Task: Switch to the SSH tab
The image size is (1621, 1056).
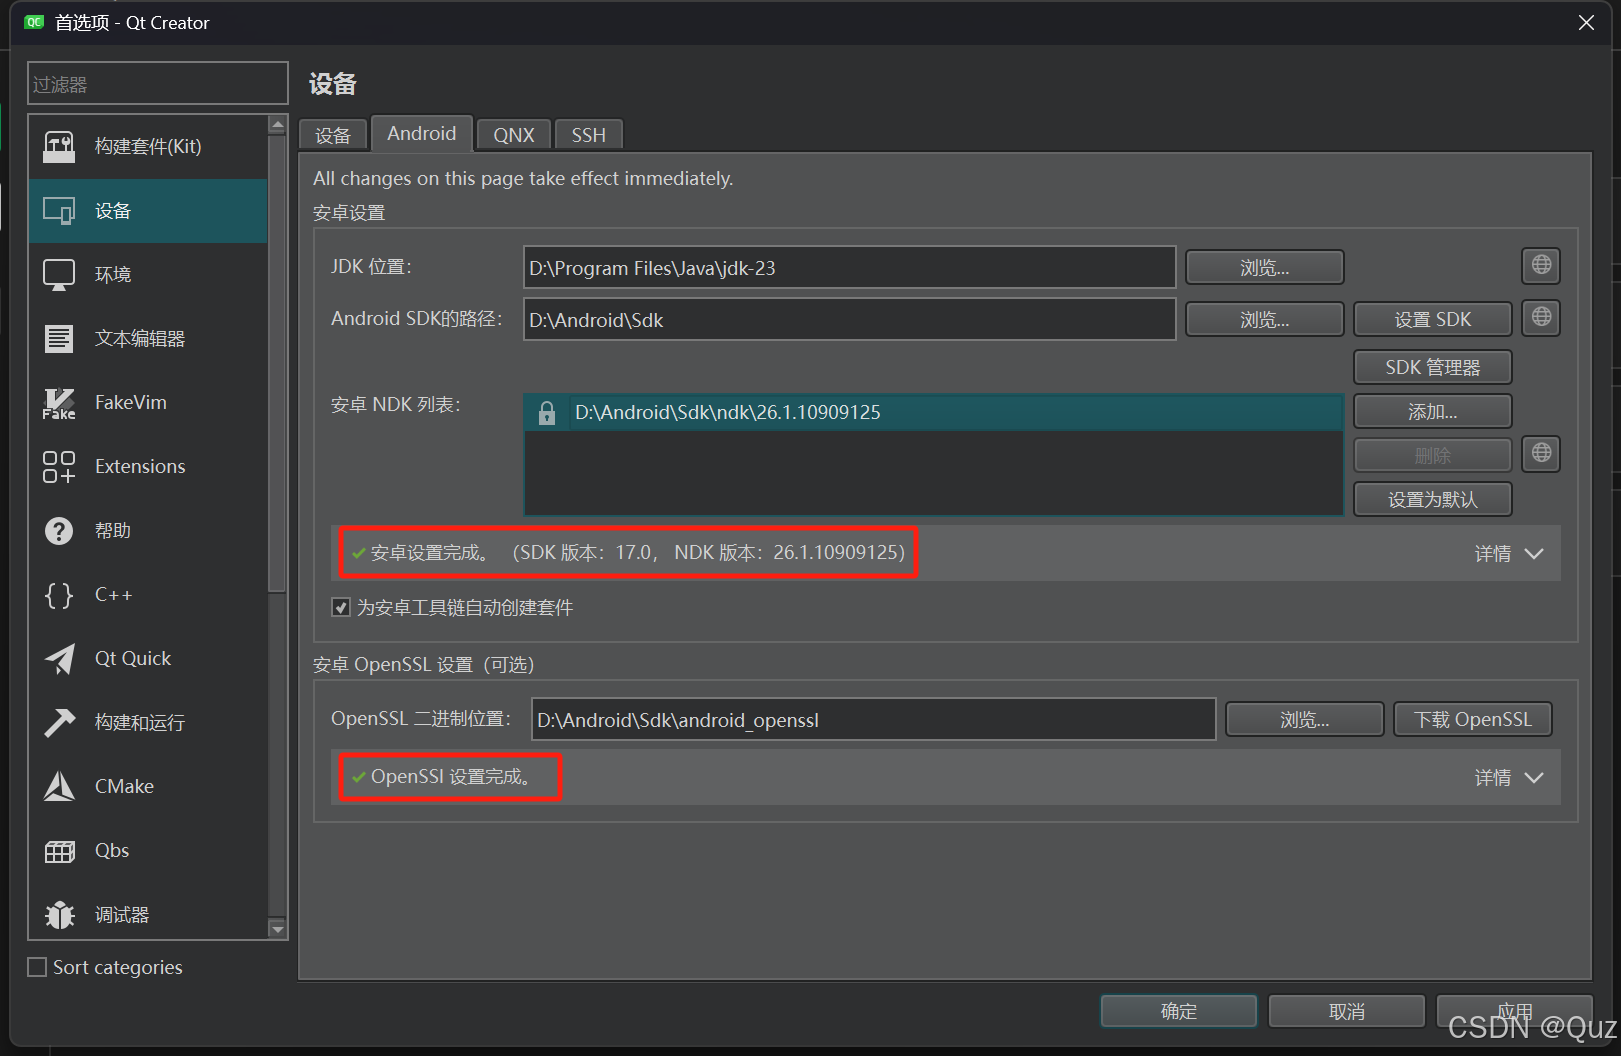Action: 588,134
